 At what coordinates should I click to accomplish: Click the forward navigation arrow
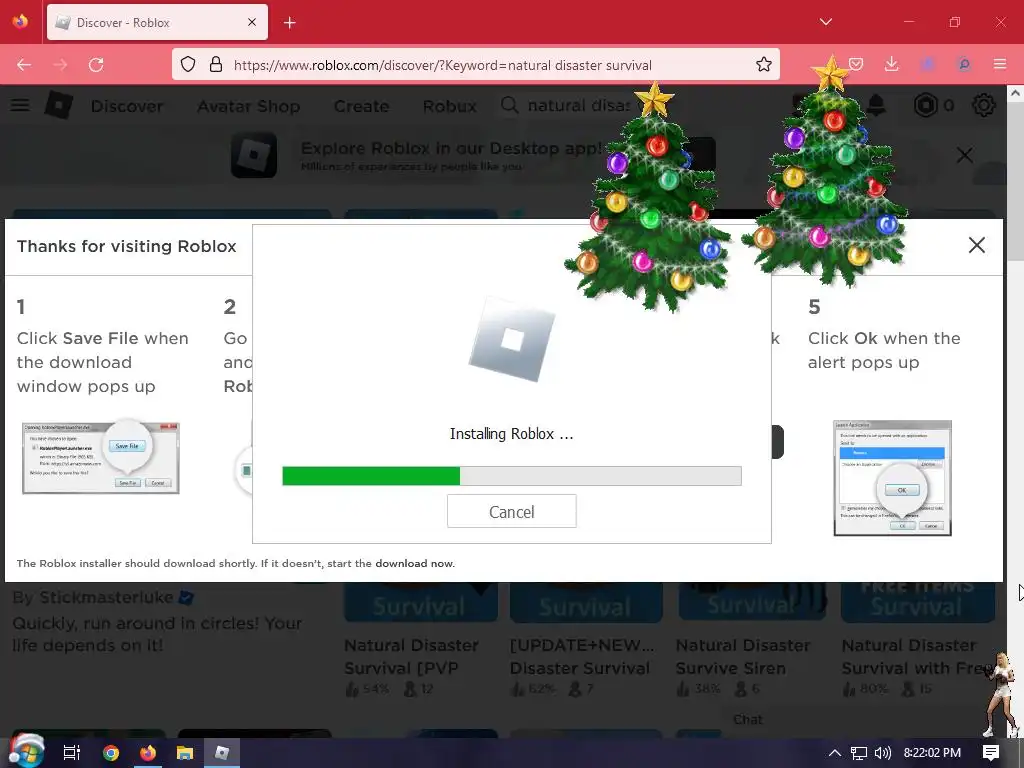[60, 65]
